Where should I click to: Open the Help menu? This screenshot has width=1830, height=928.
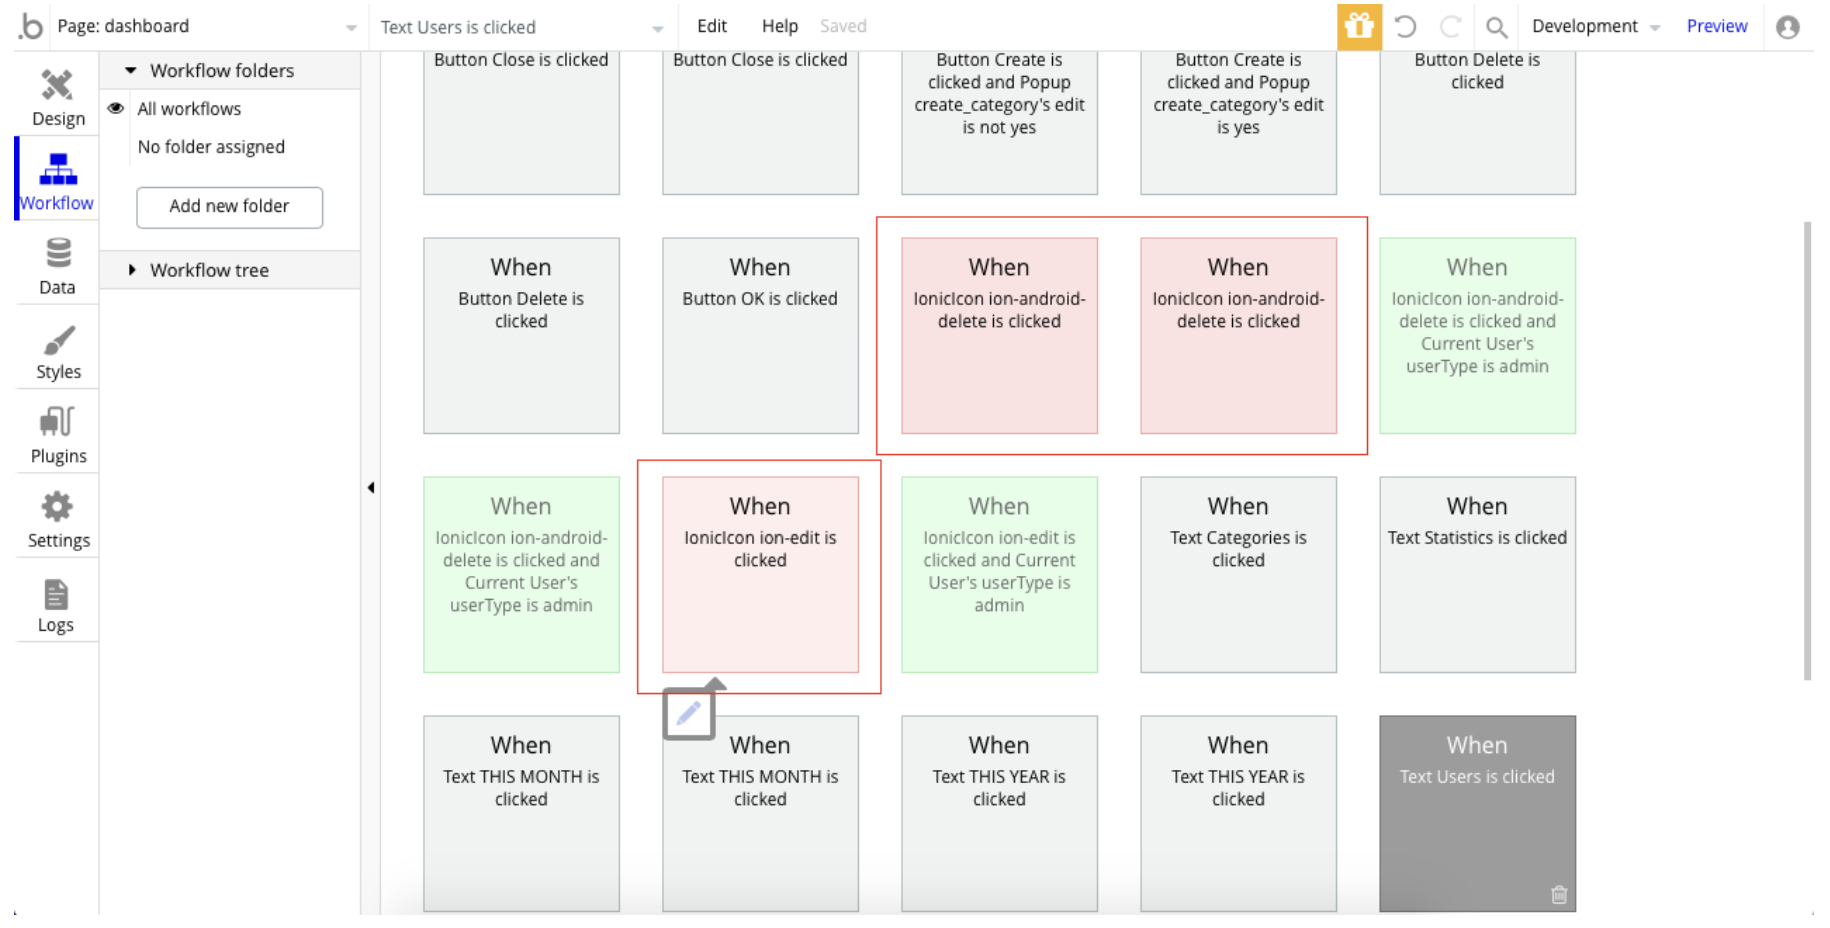779,27
